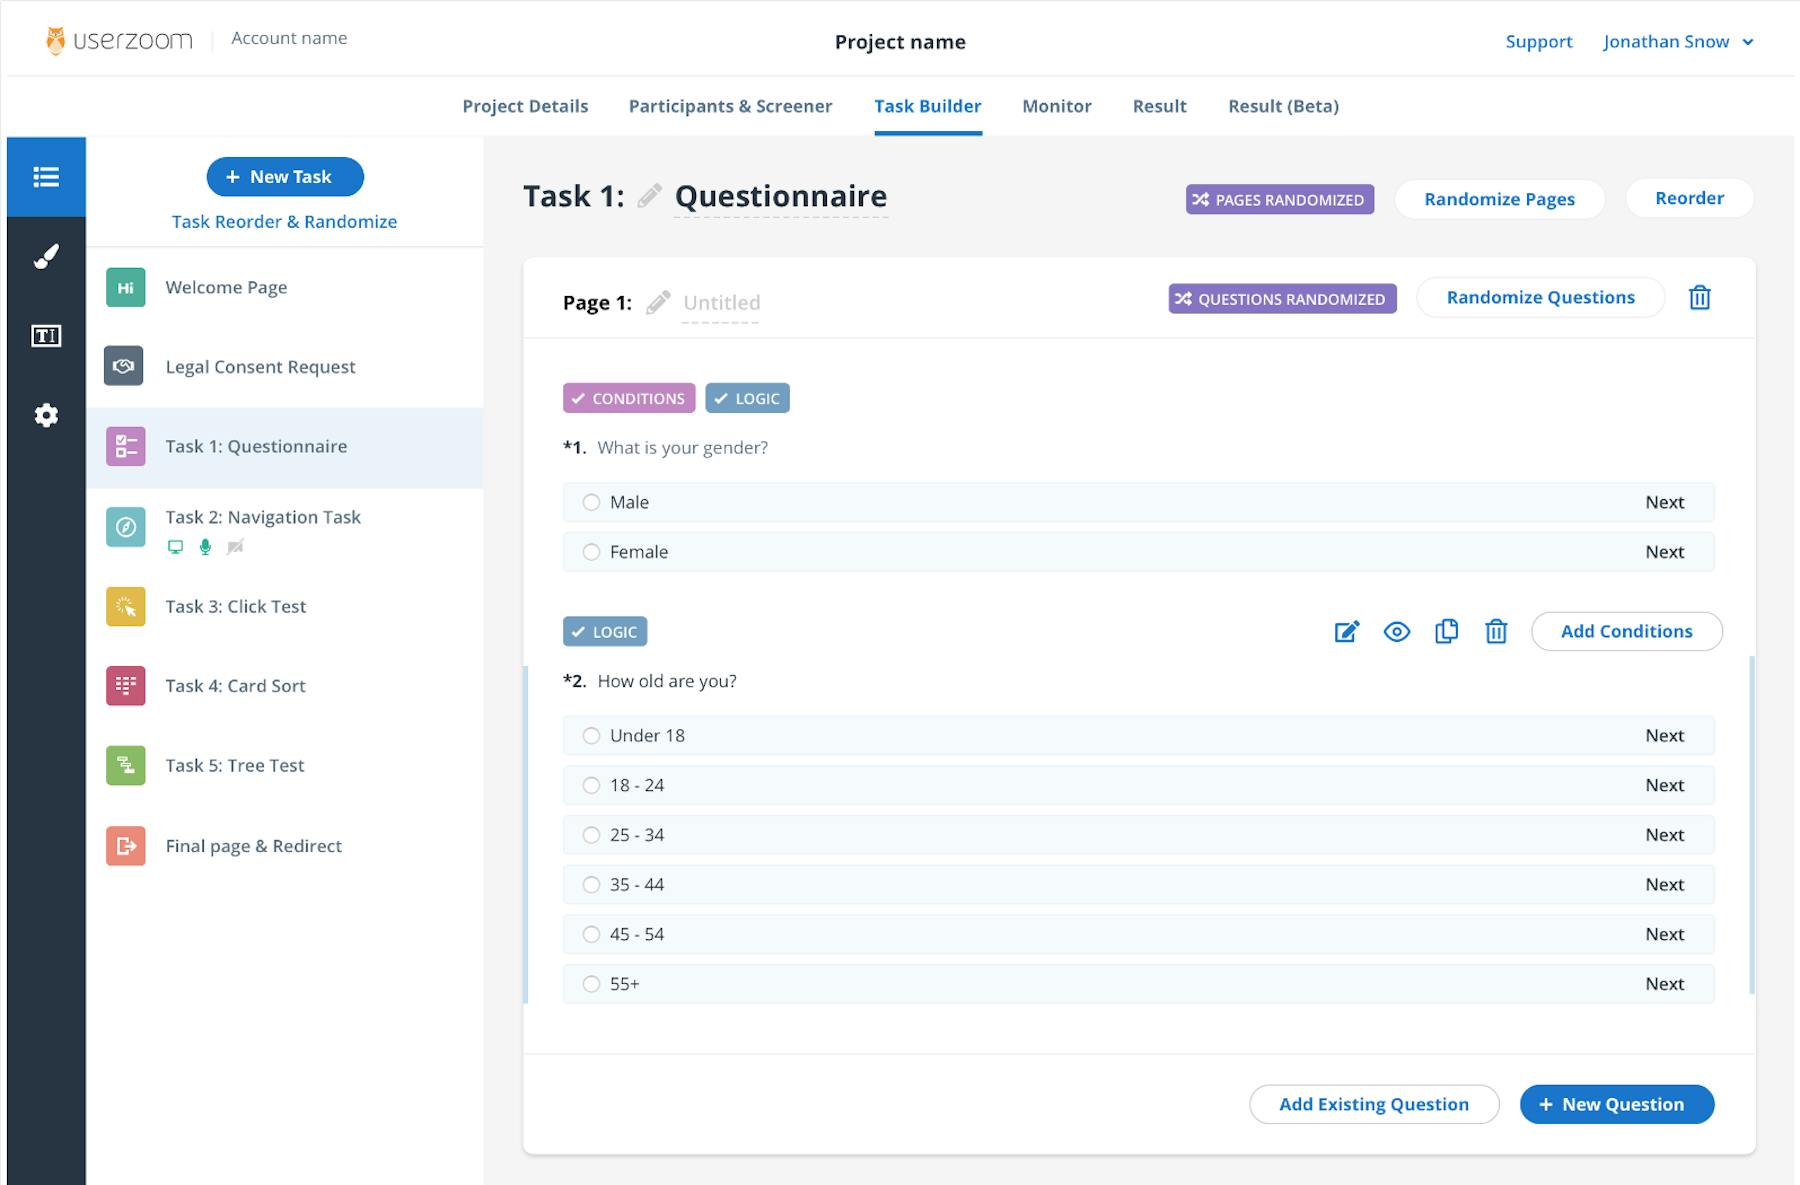
Task: Click the Questionnaire task title field
Action: tap(781, 196)
